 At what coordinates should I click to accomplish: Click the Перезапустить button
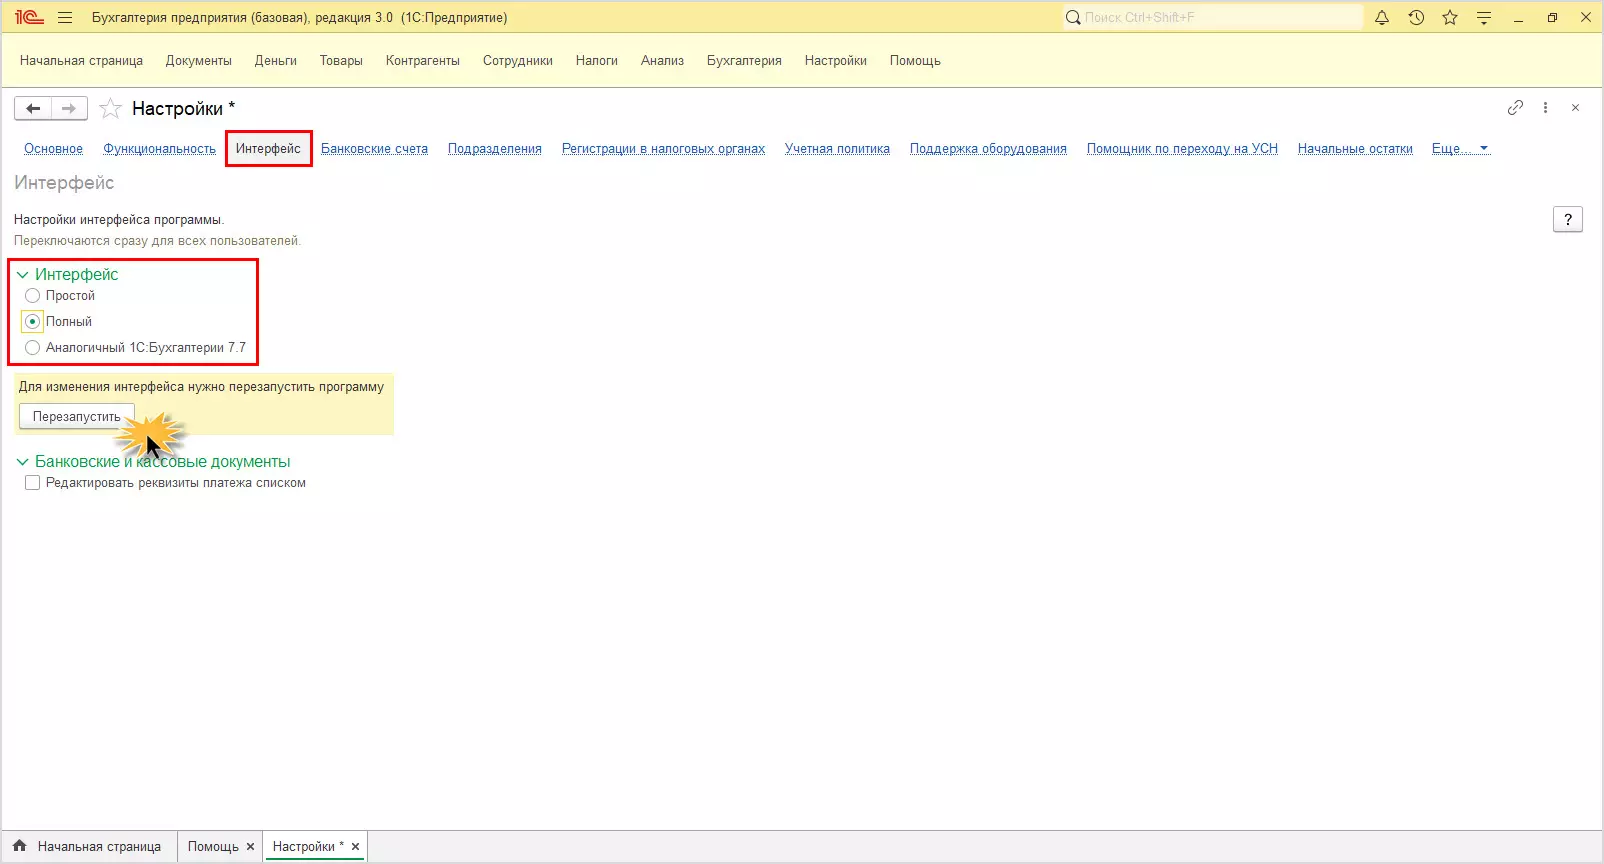click(x=77, y=417)
